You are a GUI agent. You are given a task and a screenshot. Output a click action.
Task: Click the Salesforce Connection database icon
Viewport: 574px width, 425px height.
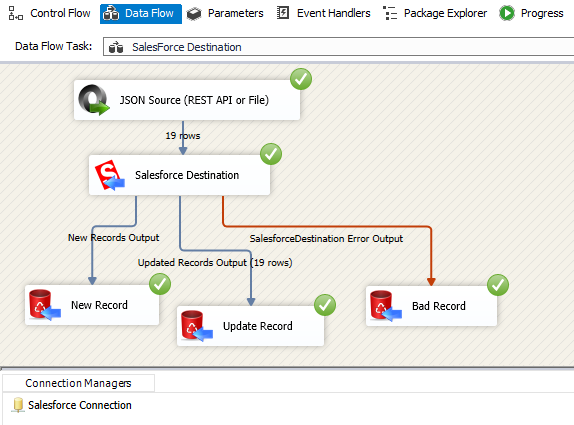coord(18,405)
